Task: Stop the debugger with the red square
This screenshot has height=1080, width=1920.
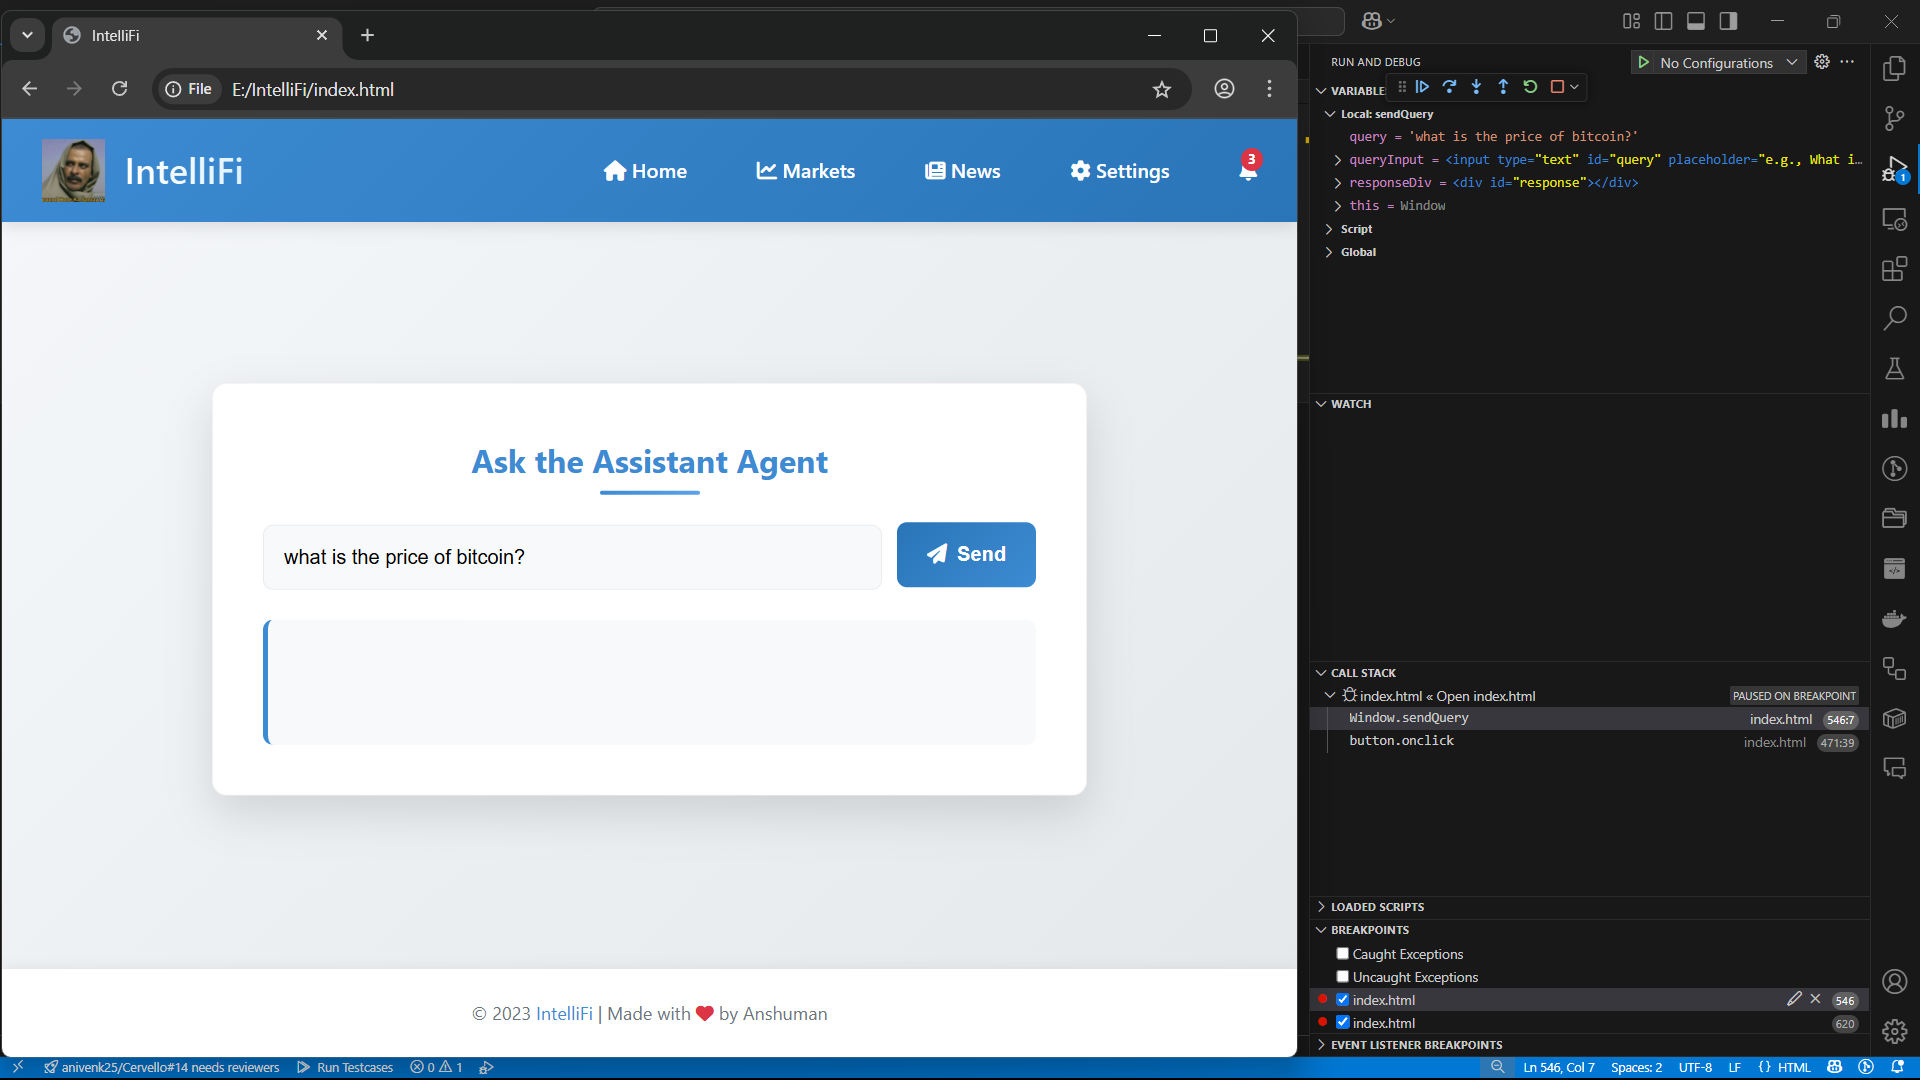Action: (1557, 87)
